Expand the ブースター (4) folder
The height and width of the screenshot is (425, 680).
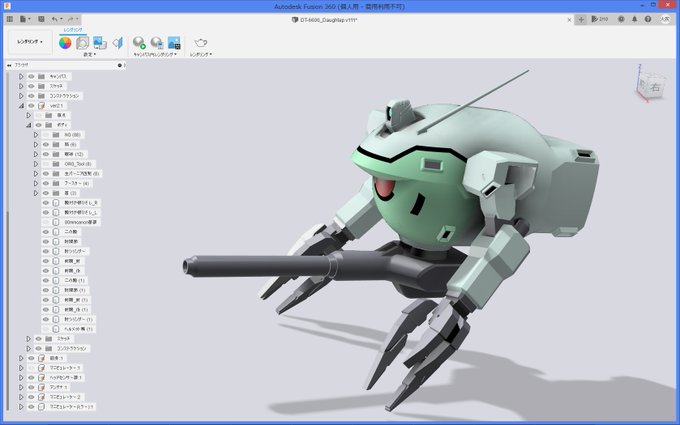click(36, 183)
